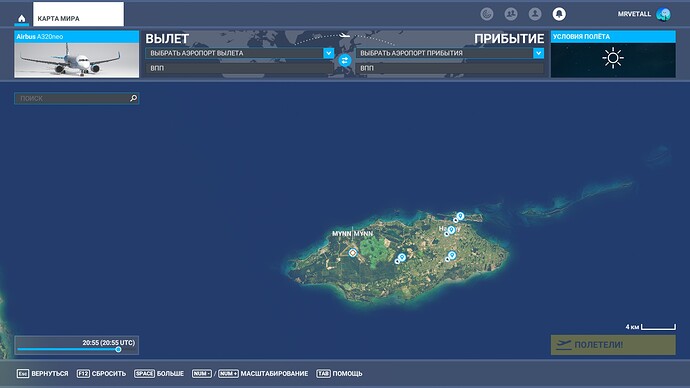Viewport: 690px width, 388px height.
Task: Open the single-person profile icon
Action: tap(535, 14)
